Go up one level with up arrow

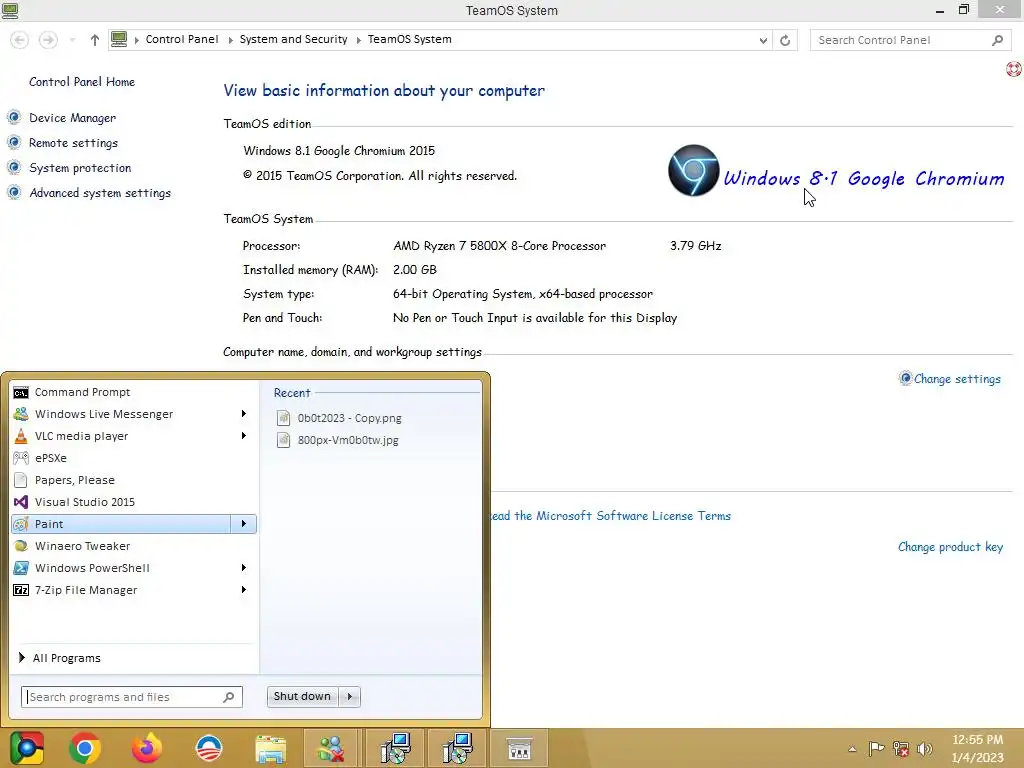[x=95, y=40]
